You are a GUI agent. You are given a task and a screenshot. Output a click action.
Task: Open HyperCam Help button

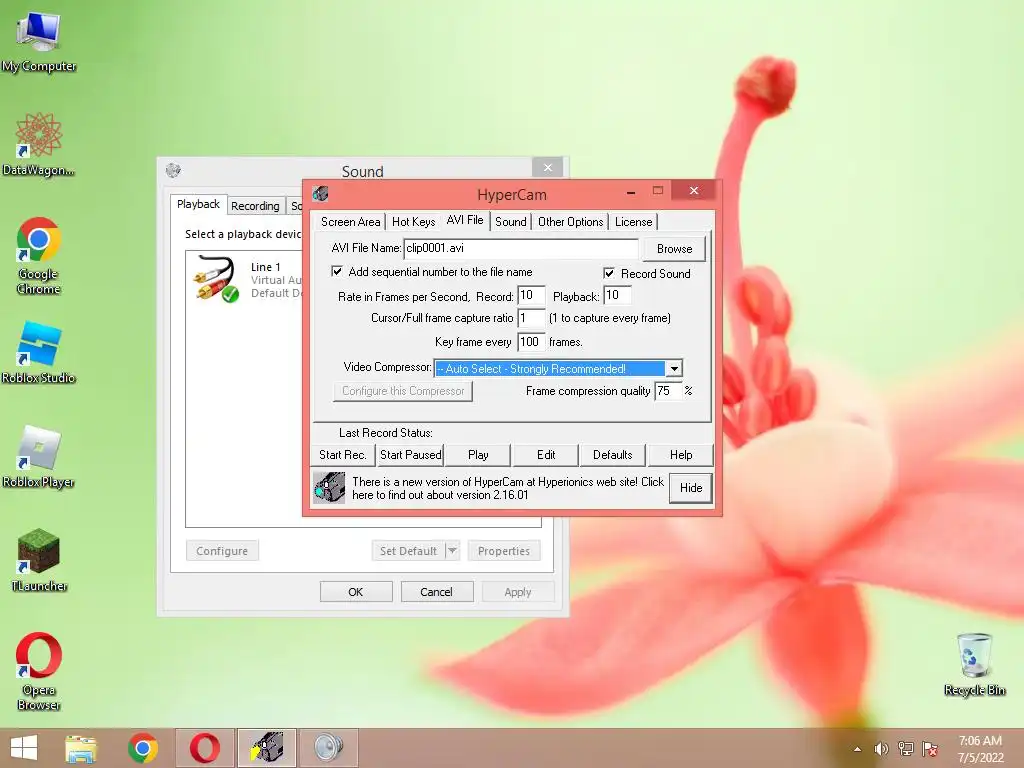click(680, 455)
